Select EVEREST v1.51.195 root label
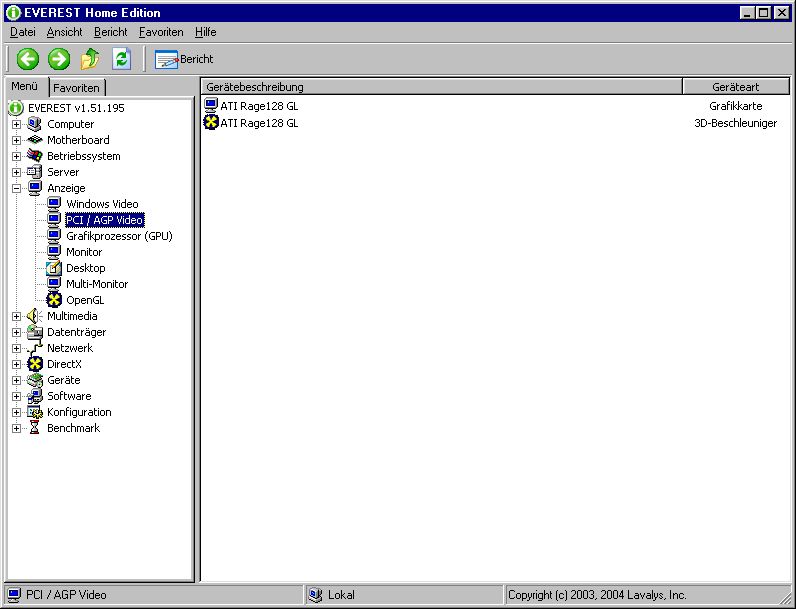Viewport: 796px width, 609px height. [76, 108]
